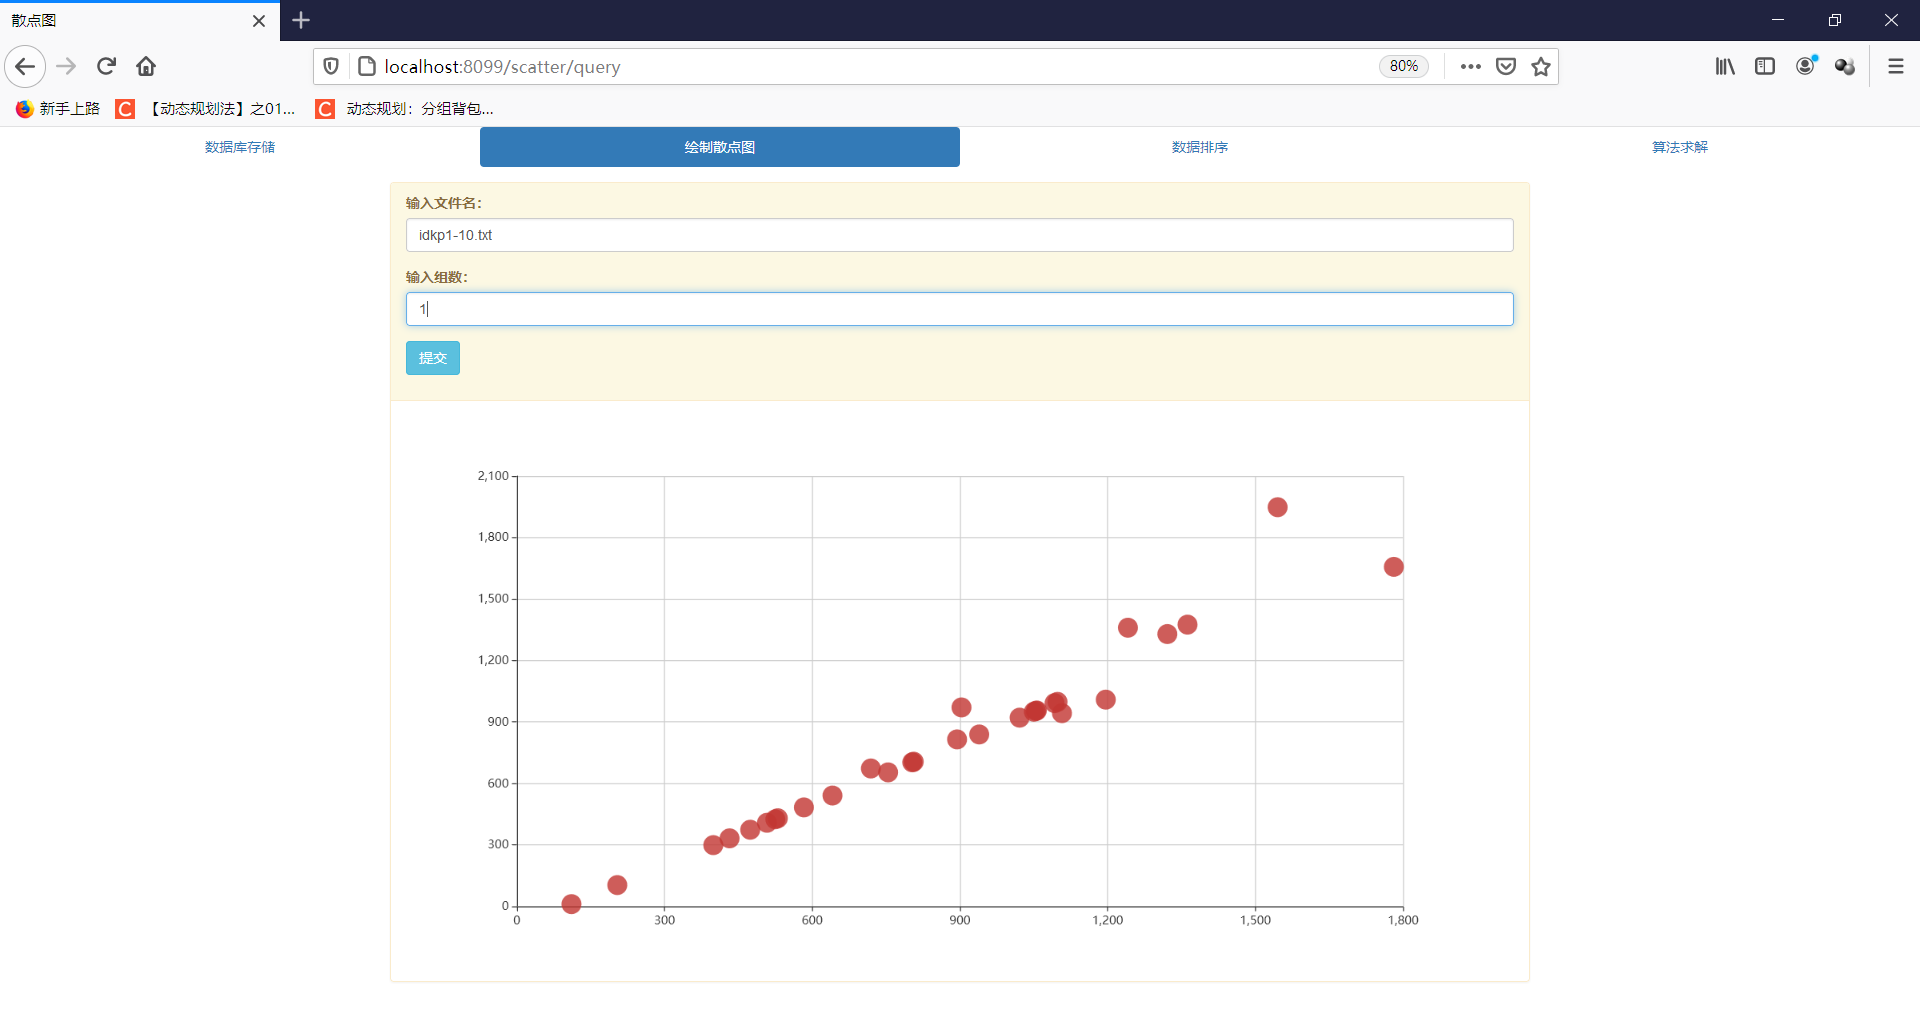Open the Library bookshelf icon
This screenshot has height=1030, width=1920.
pyautogui.click(x=1725, y=67)
